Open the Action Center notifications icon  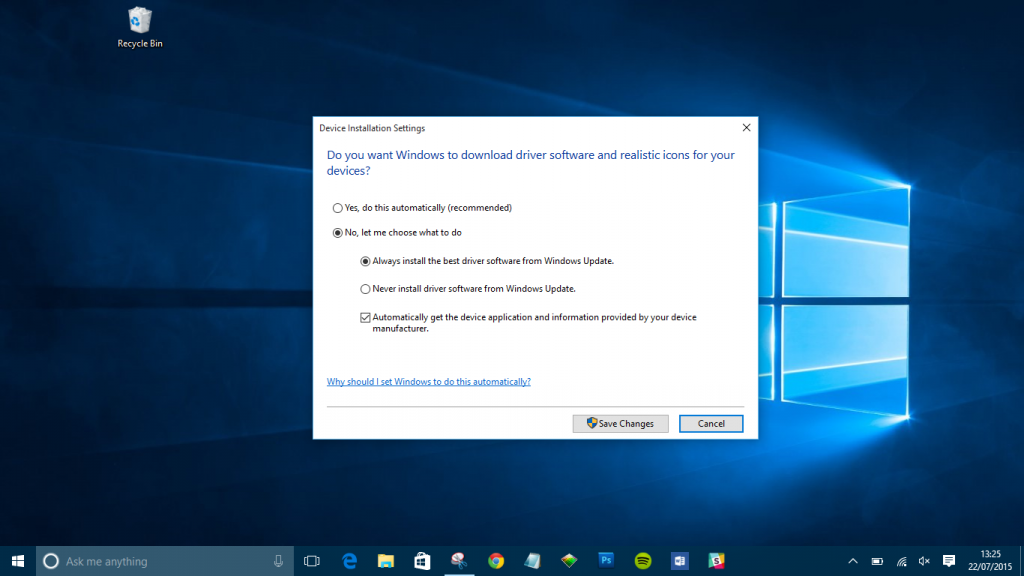pyautogui.click(x=948, y=560)
